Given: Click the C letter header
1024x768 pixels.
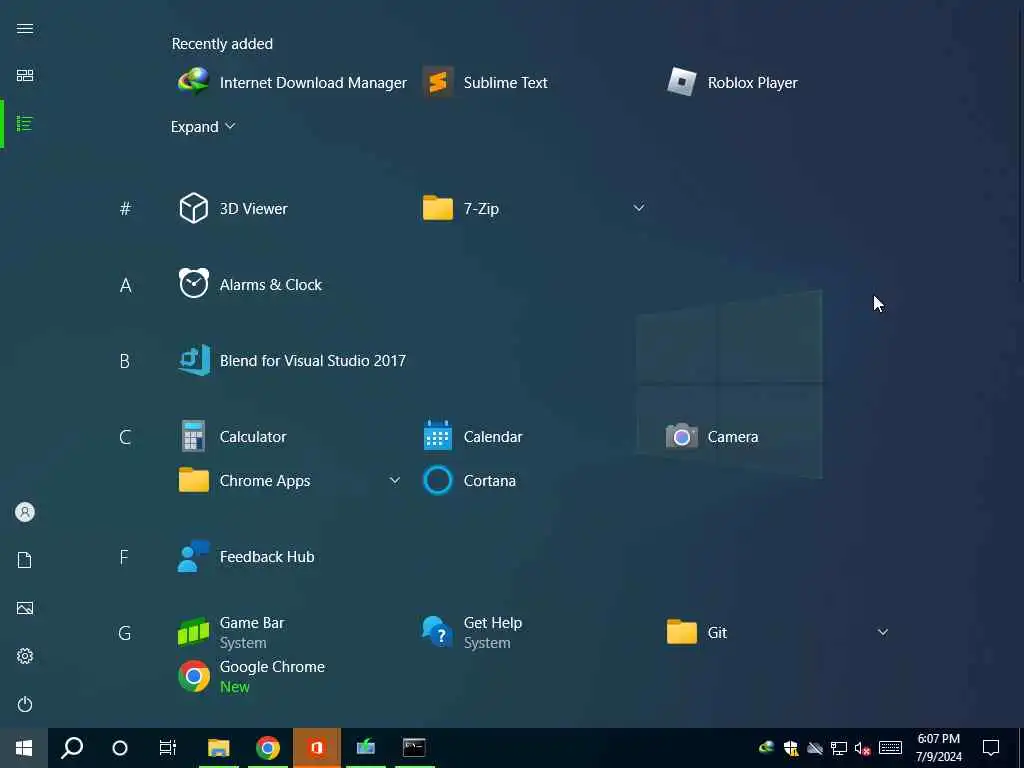Looking at the screenshot, I should [125, 437].
